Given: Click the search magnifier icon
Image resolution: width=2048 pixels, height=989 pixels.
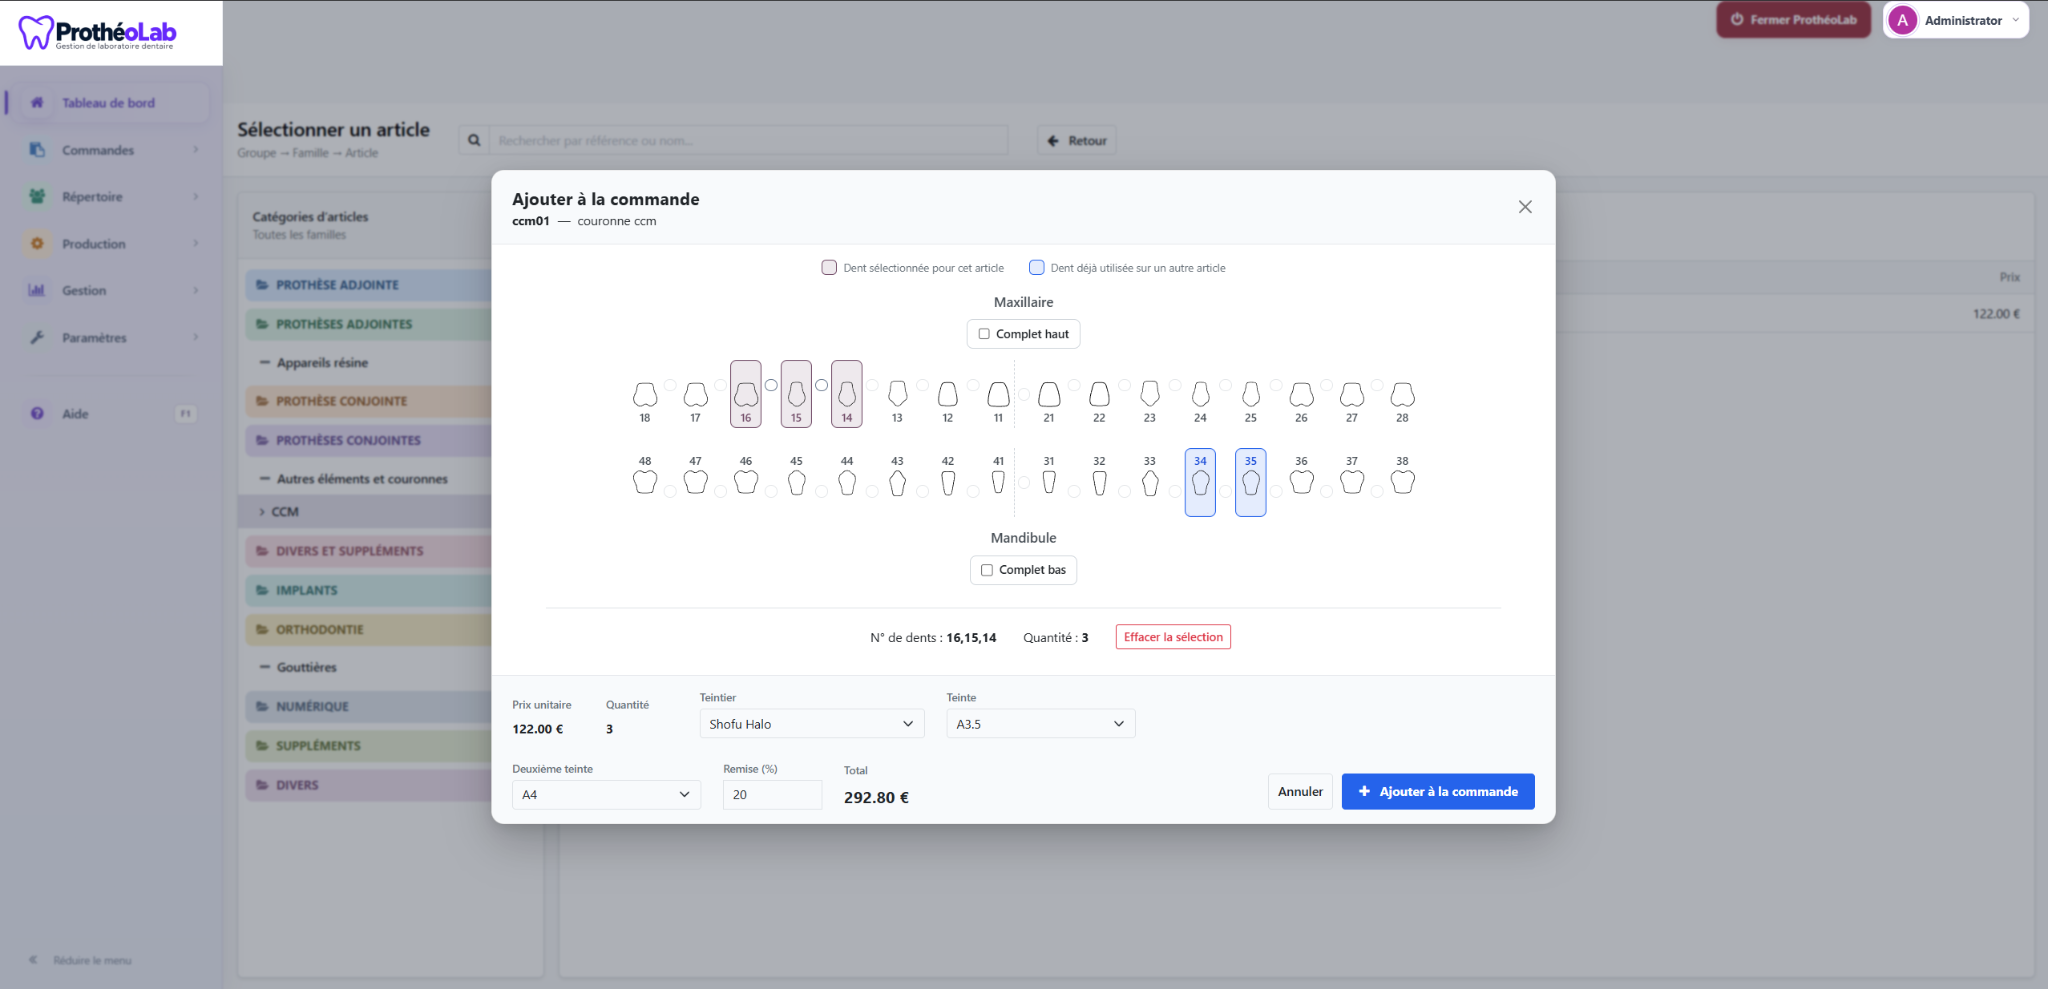Looking at the screenshot, I should tap(474, 141).
